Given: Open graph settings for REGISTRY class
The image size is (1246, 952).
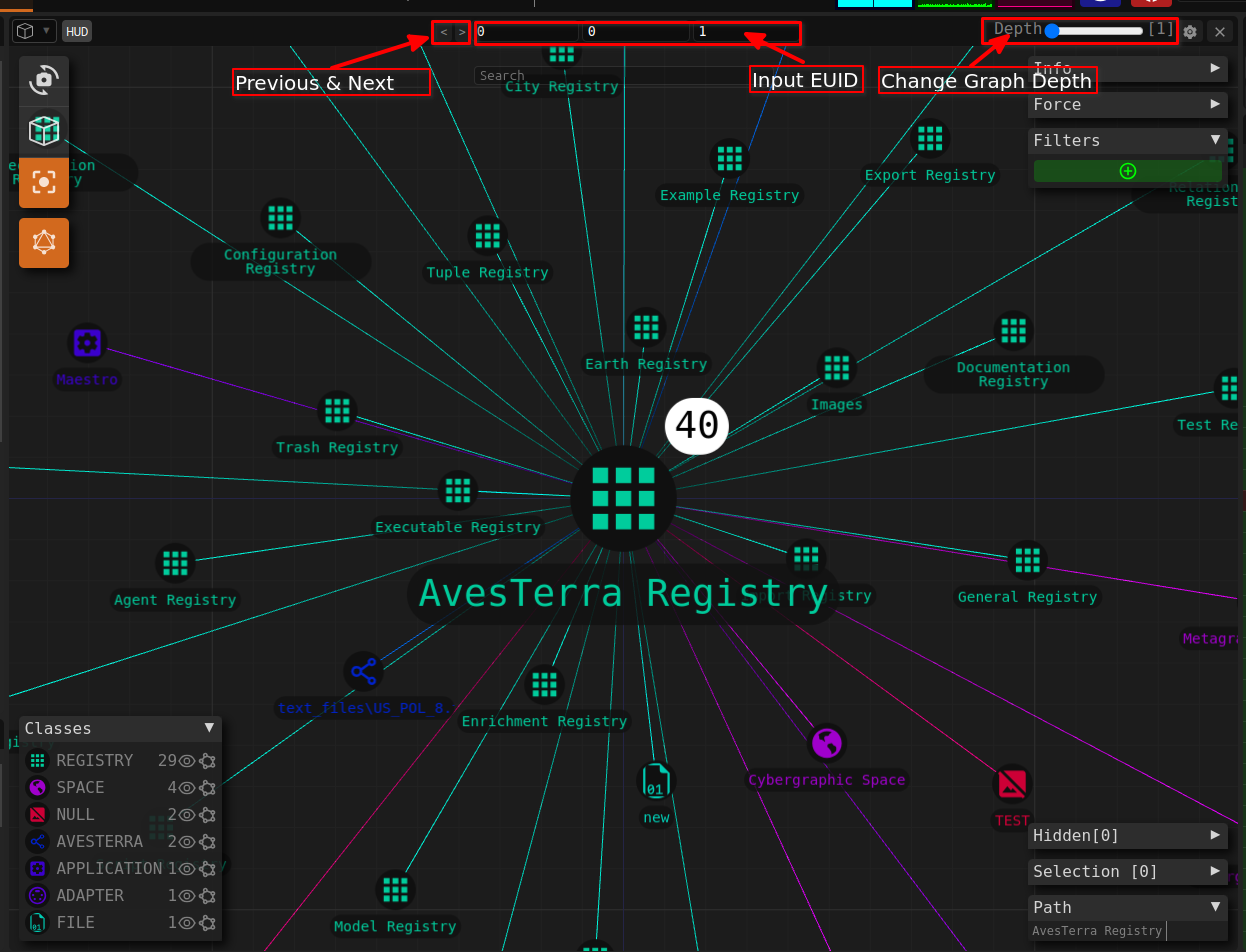Looking at the screenshot, I should point(207,761).
